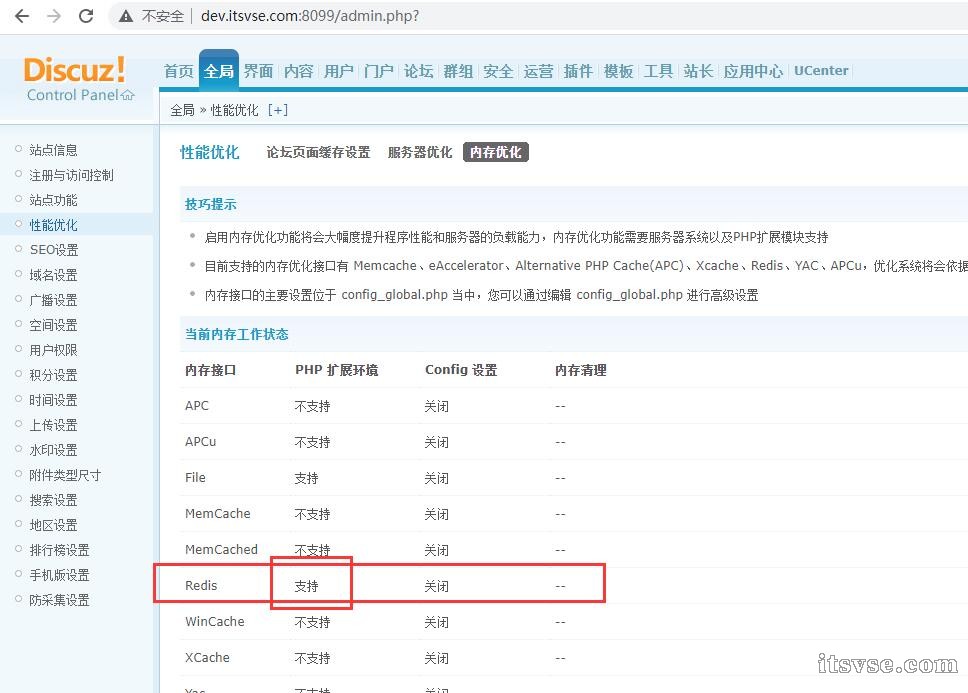Open the 论坛 top menu

(x=419, y=71)
